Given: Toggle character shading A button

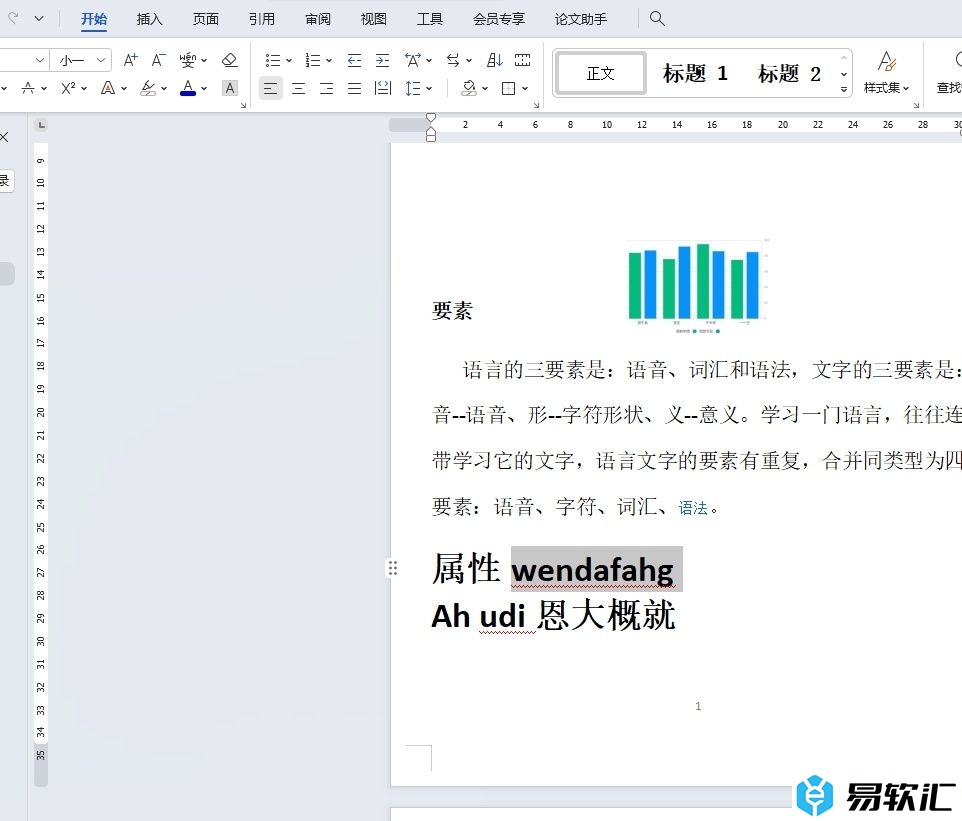Looking at the screenshot, I should click(229, 89).
